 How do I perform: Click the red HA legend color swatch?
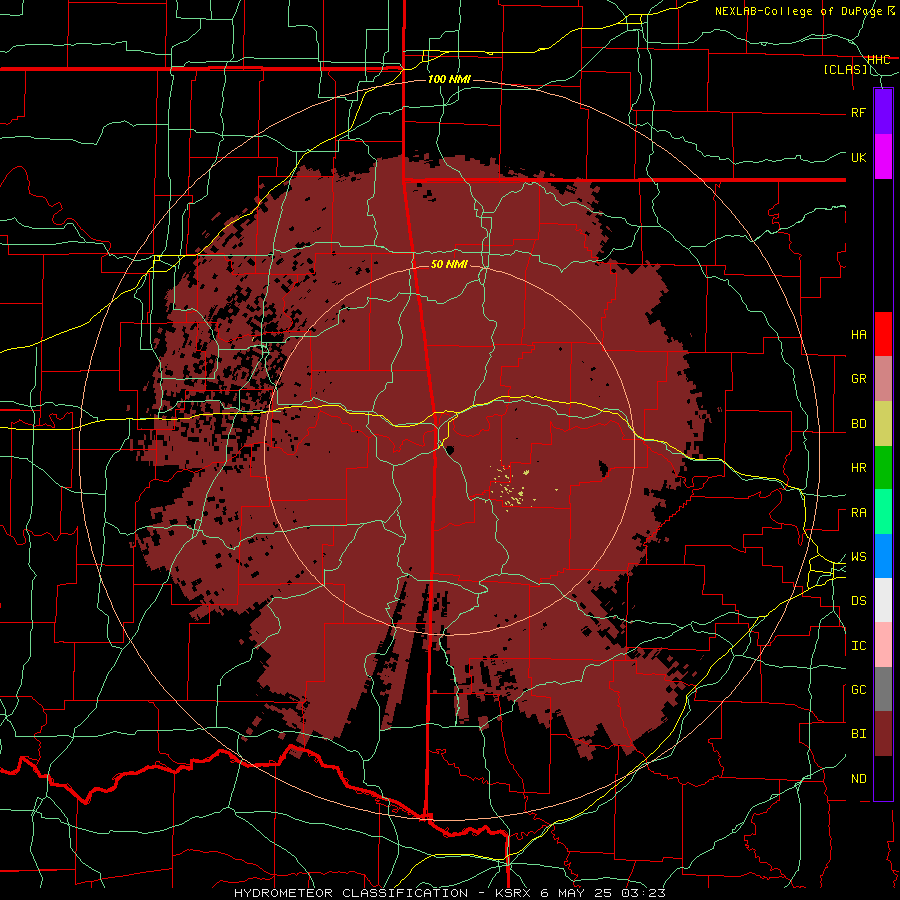point(883,334)
